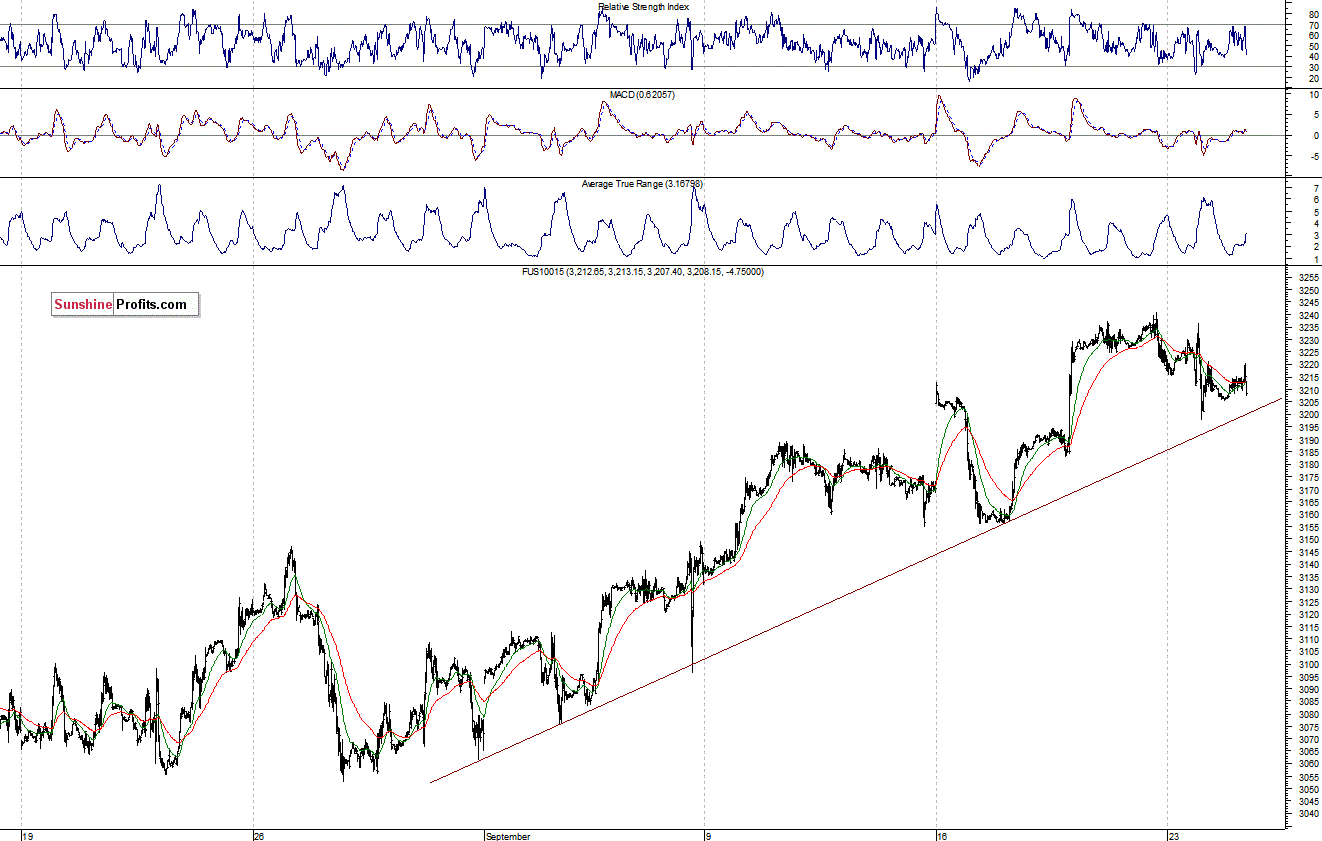
Task: Click the 3055 price axis label
Action: point(1308,777)
